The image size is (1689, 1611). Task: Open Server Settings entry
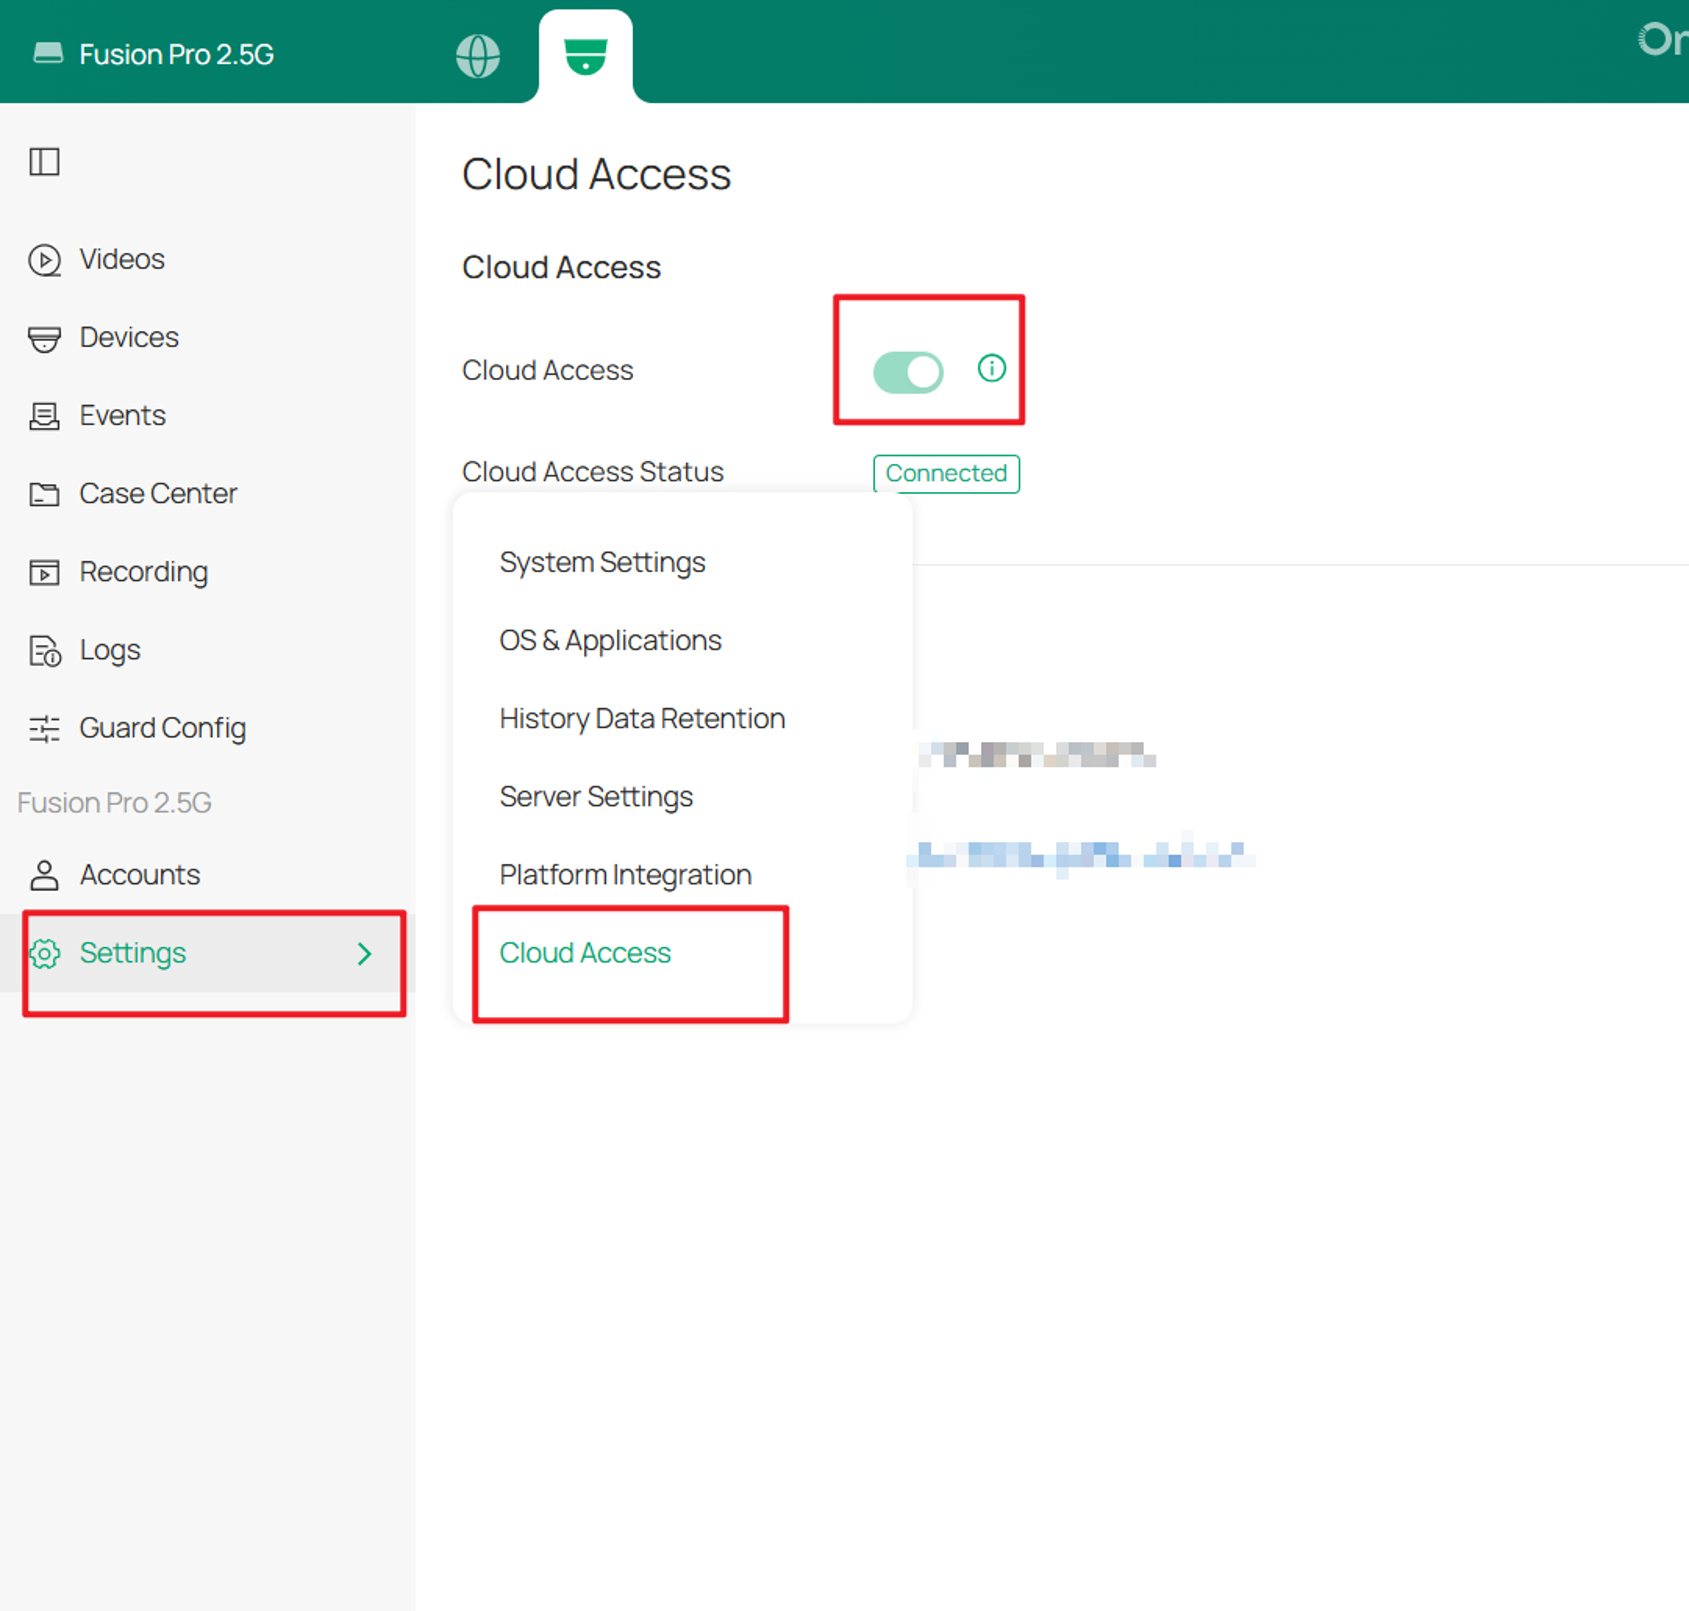[x=596, y=797]
